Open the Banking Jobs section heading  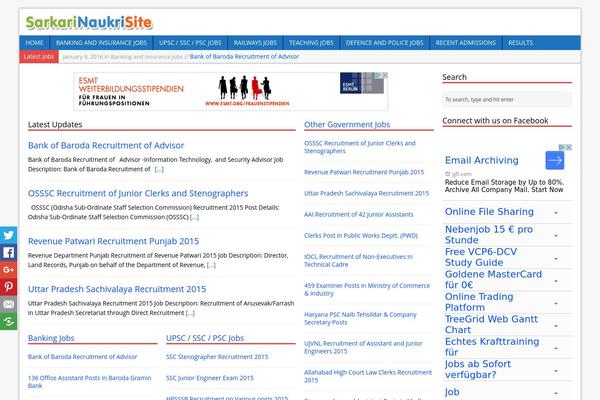(x=51, y=338)
